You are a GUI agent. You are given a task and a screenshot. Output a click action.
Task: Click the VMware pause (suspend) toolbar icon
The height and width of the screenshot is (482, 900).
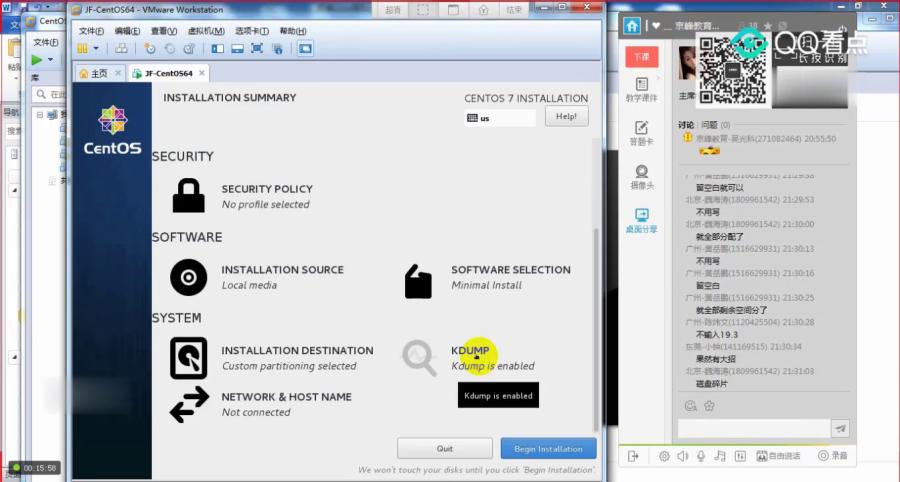(83, 49)
